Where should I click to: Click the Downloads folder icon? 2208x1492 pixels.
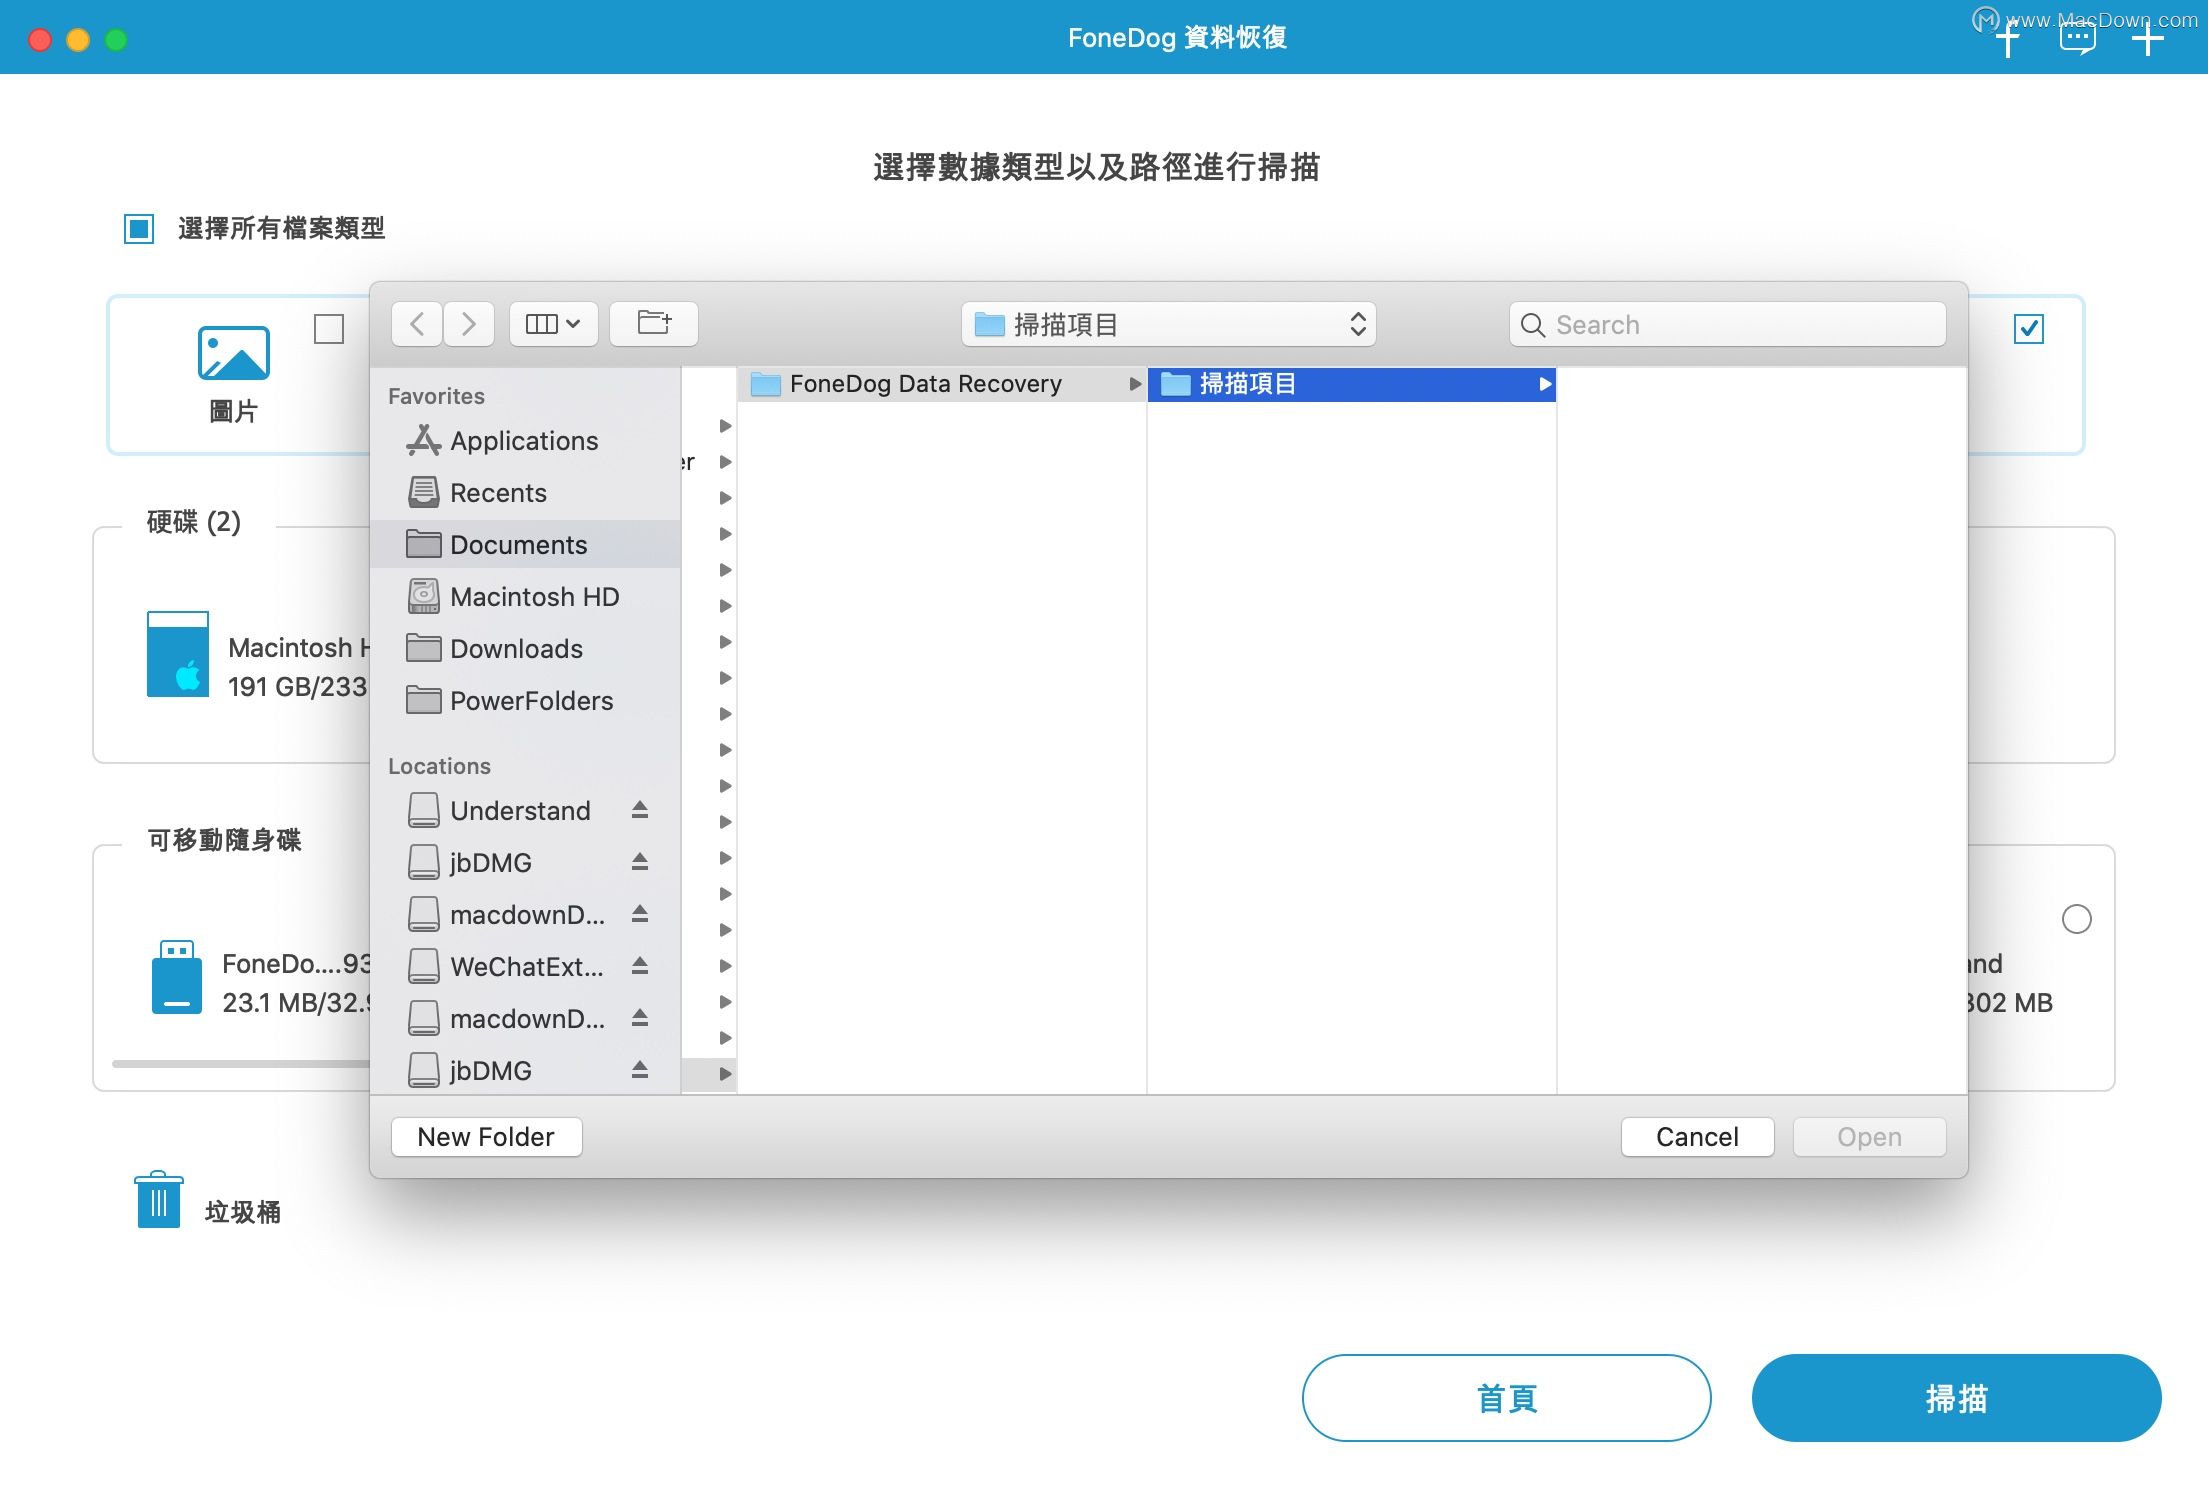pos(423,648)
